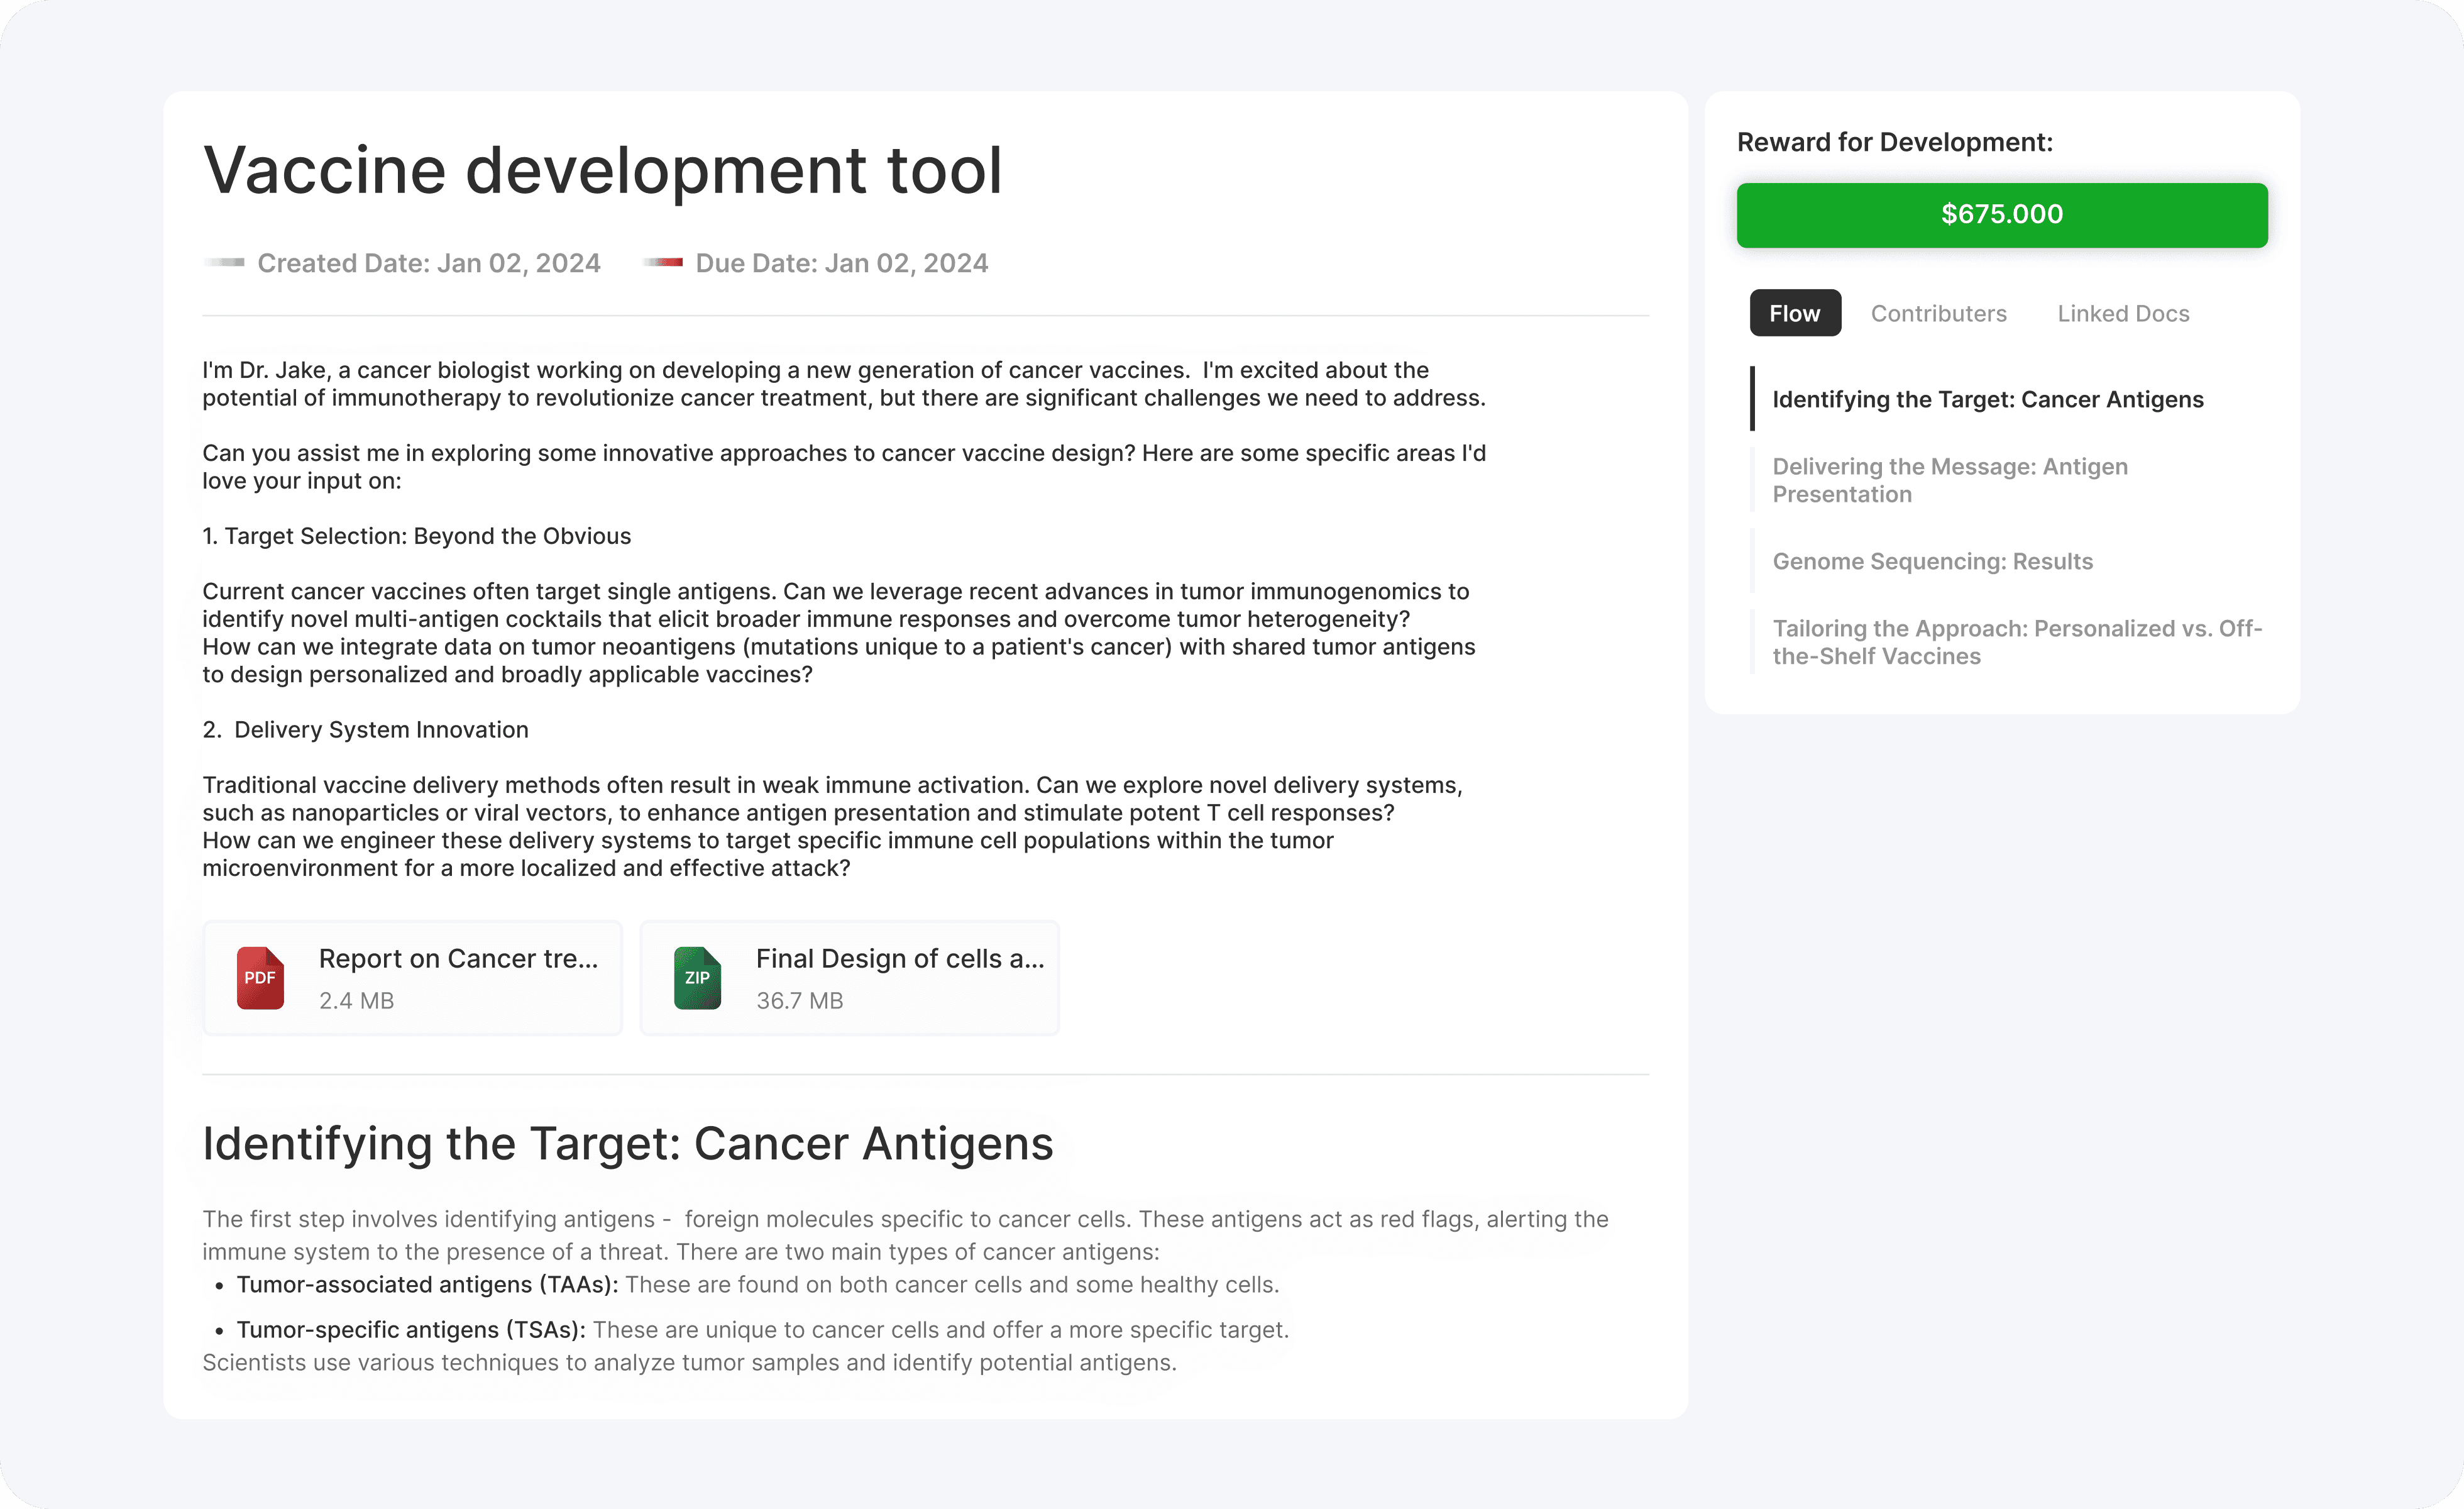Select Tailoring the Approach flow step
Viewport: 2464px width, 1509px height.
(2016, 642)
